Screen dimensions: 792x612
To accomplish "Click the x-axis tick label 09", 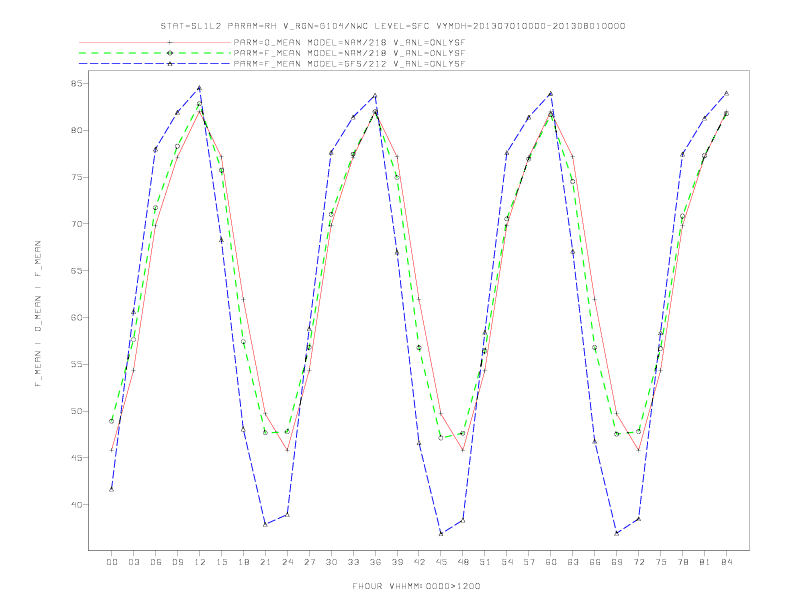I will [177, 562].
